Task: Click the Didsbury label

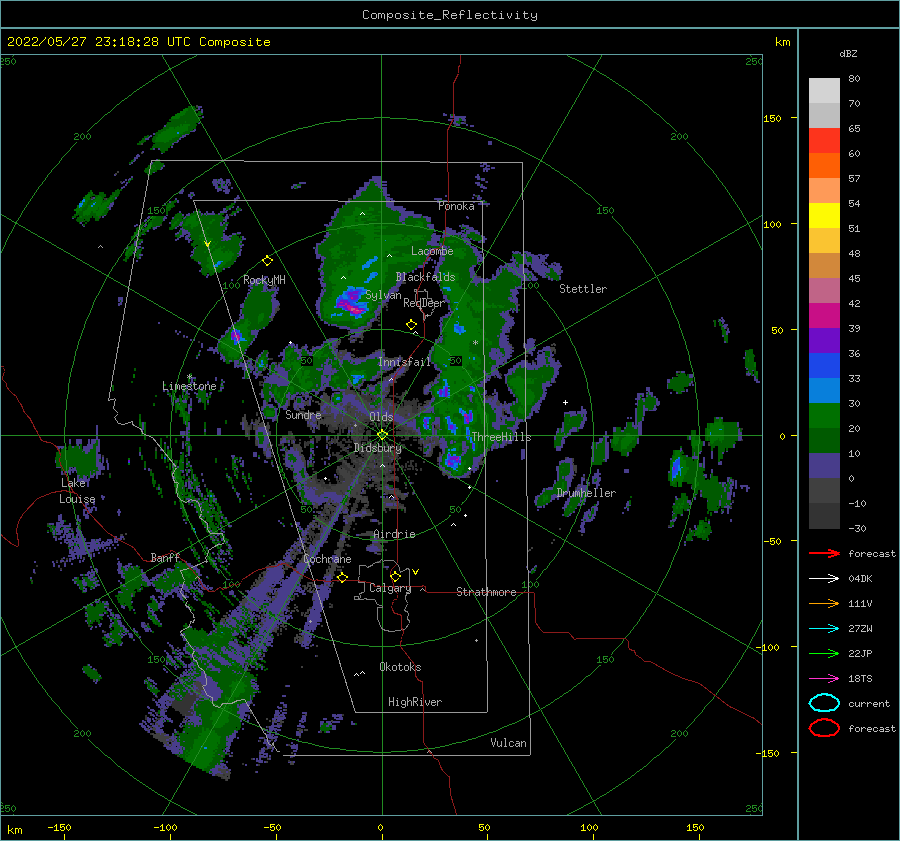Action: [x=378, y=448]
